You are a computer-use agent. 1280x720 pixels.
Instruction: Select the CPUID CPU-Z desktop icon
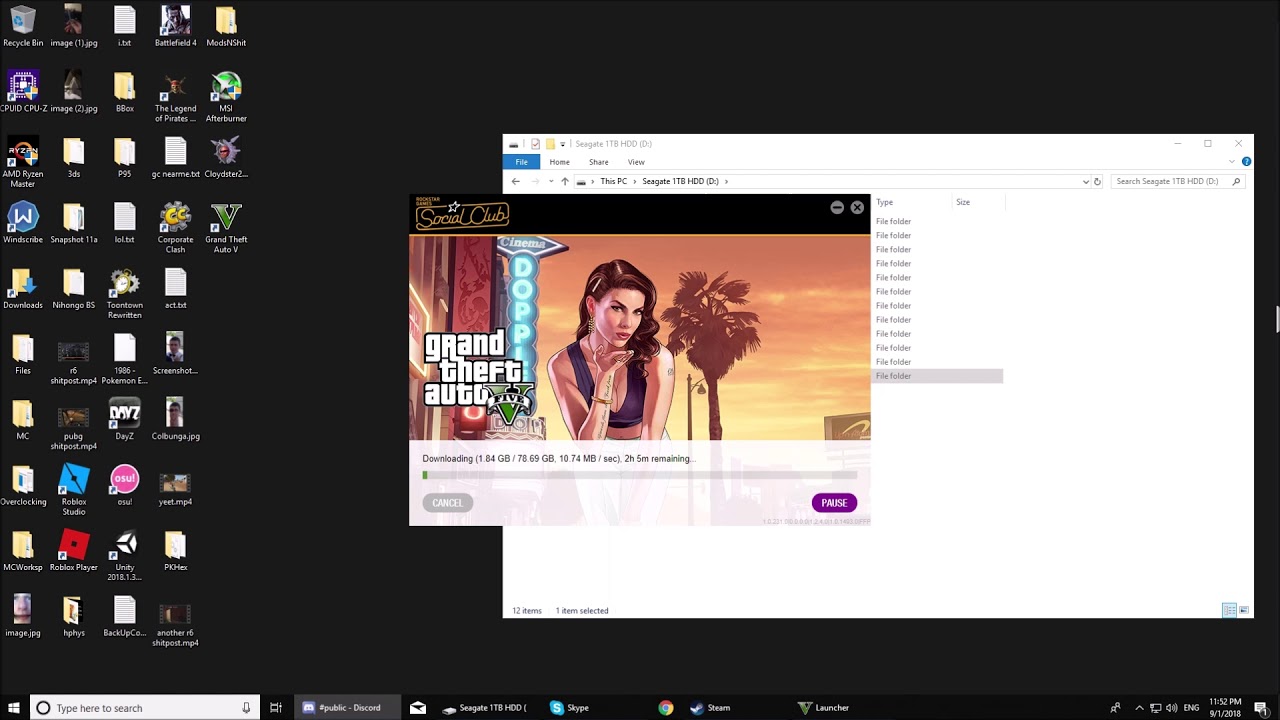[22, 92]
